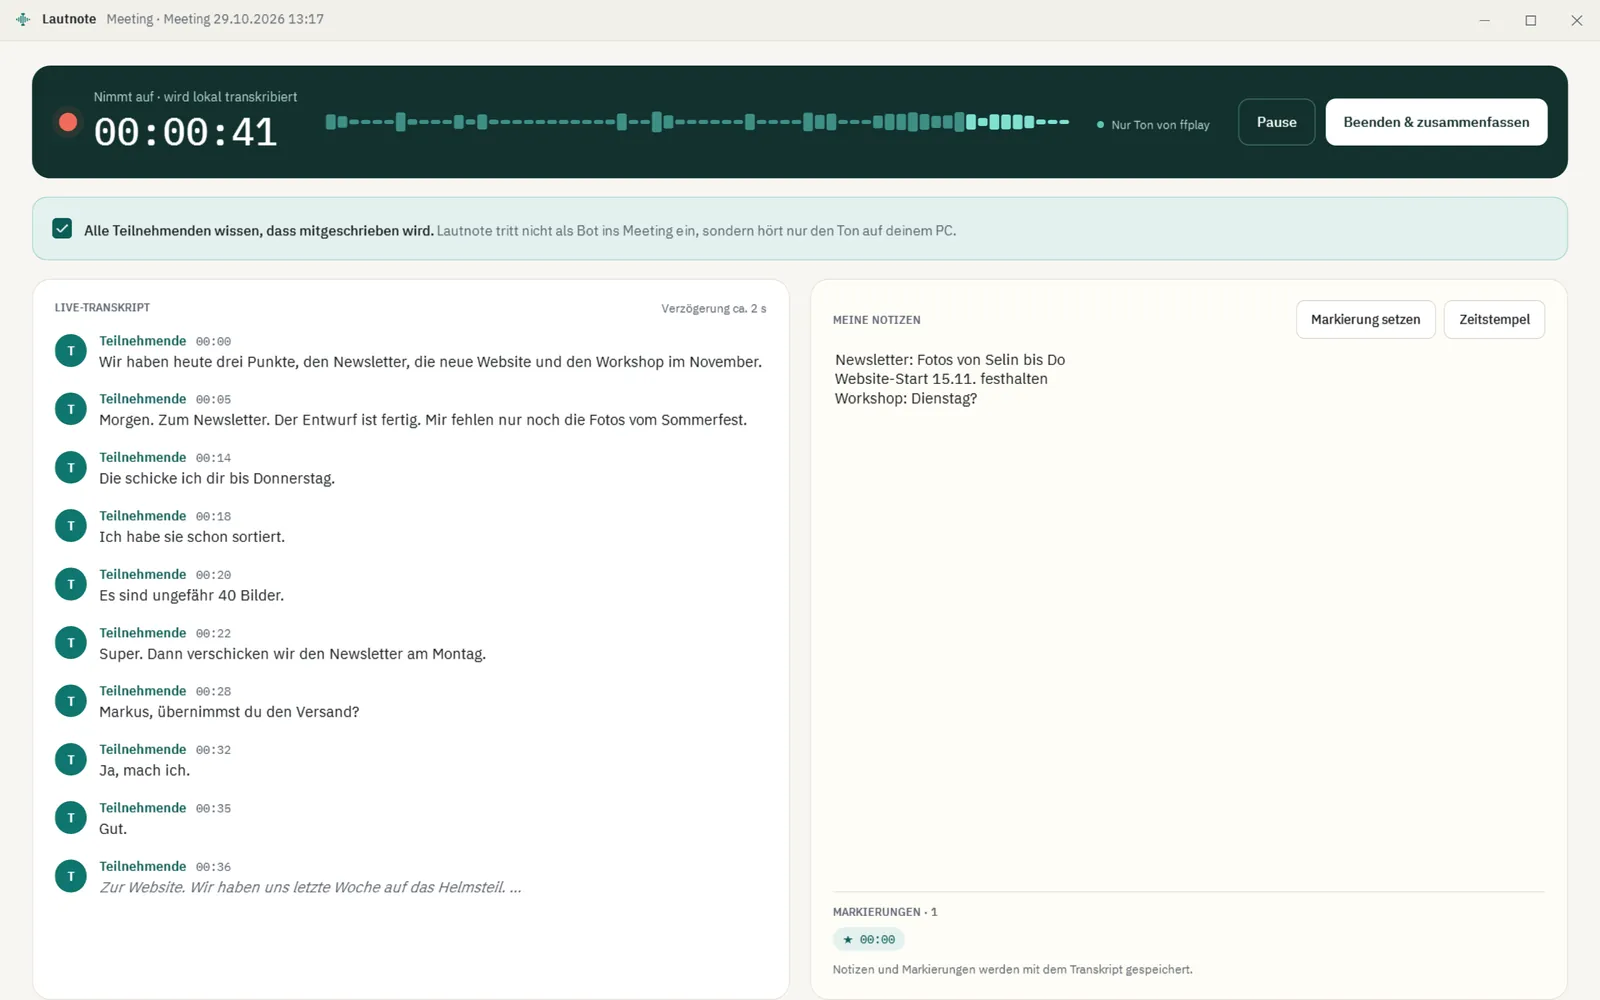Viewport: 1600px width, 1000px height.
Task: Click the note 'Website-Start 15.11. festhalten'
Action: pos(941,379)
